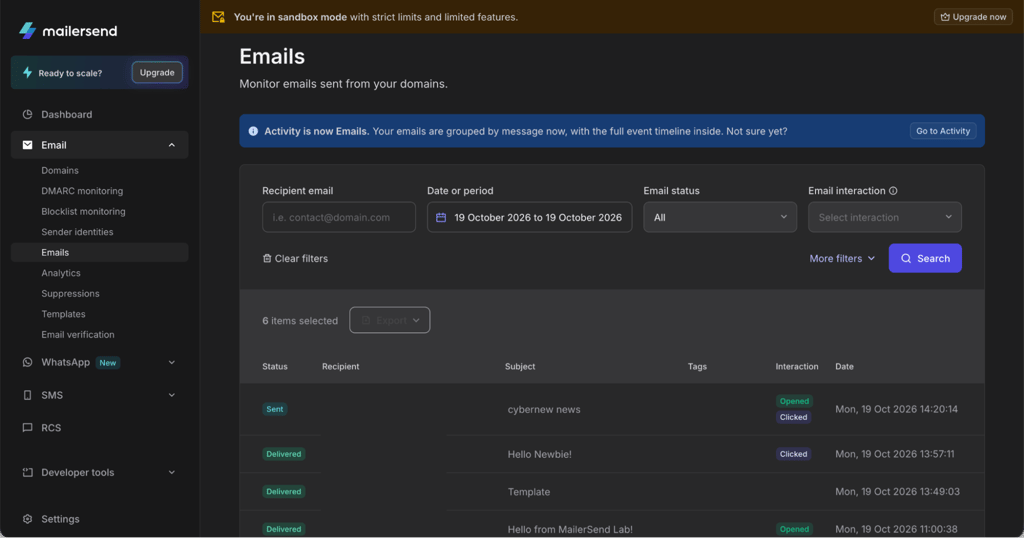Click date Mon, 19 Oct 2026 14:20:14
Viewport: 1024px width, 538px height.
[897, 409]
